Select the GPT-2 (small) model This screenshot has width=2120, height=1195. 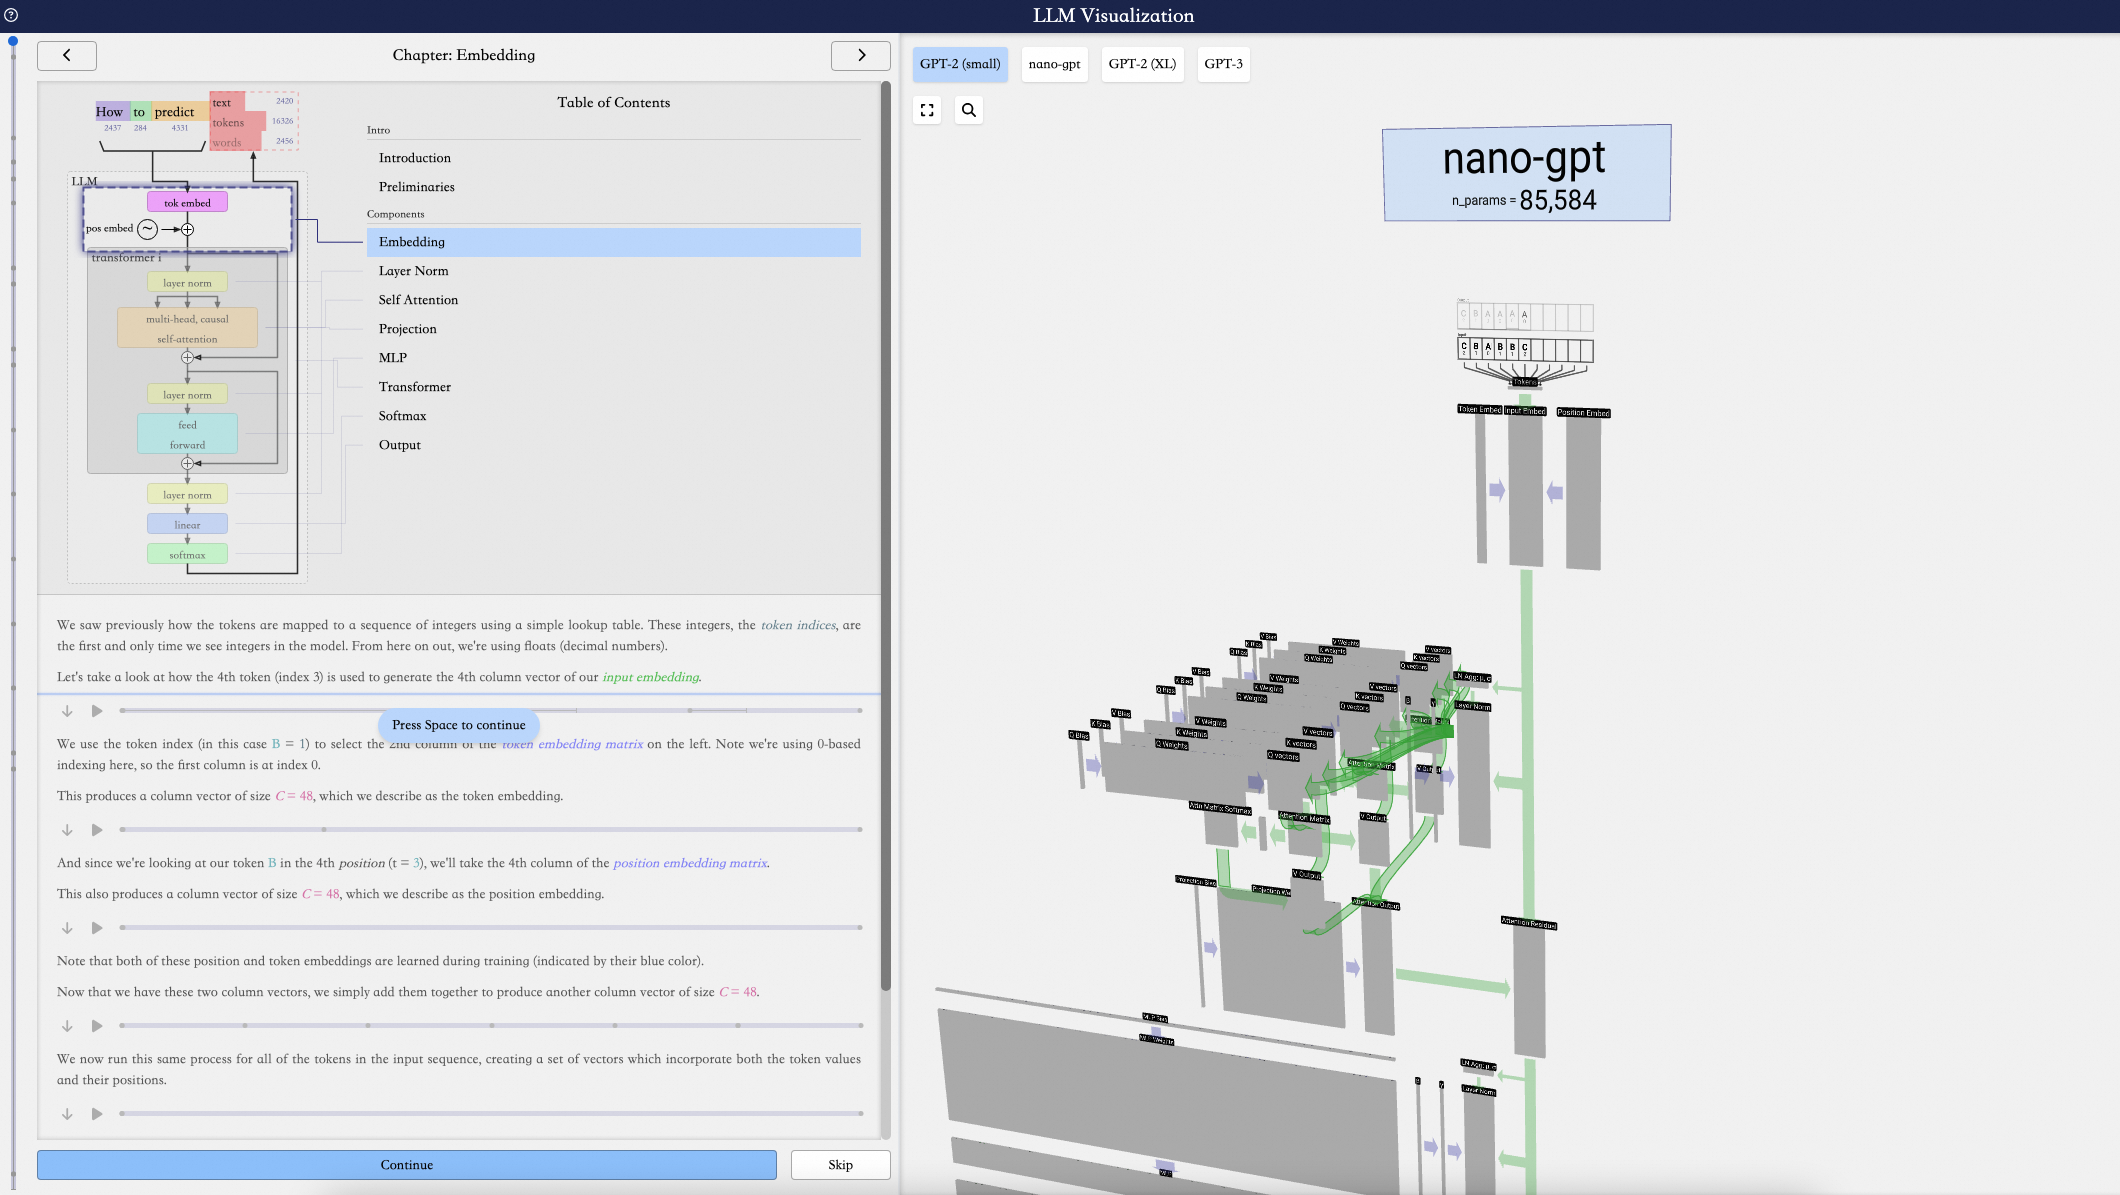pos(959,64)
